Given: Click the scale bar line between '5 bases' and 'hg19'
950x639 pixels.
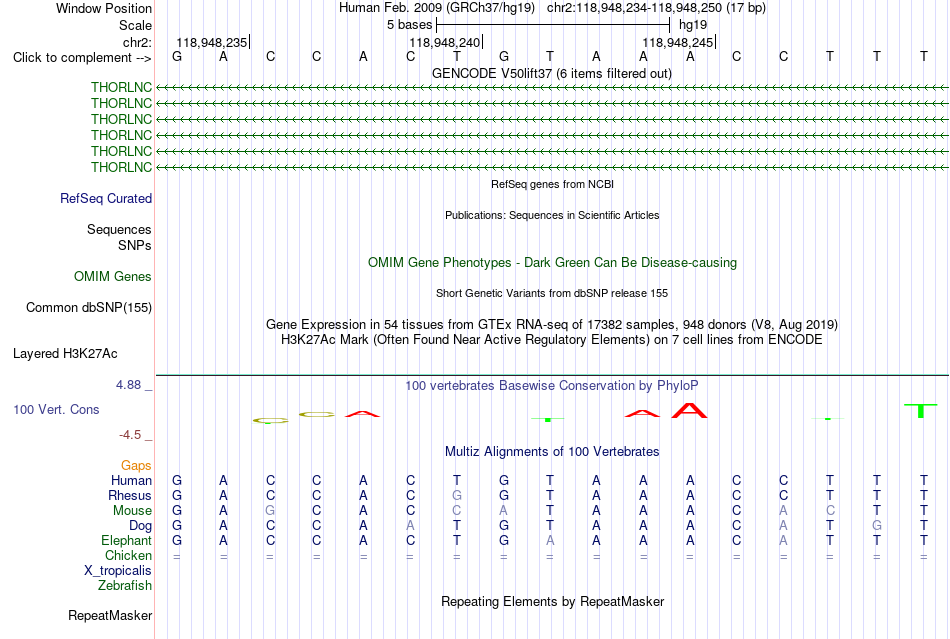Looking at the screenshot, I should pyautogui.click(x=553, y=25).
